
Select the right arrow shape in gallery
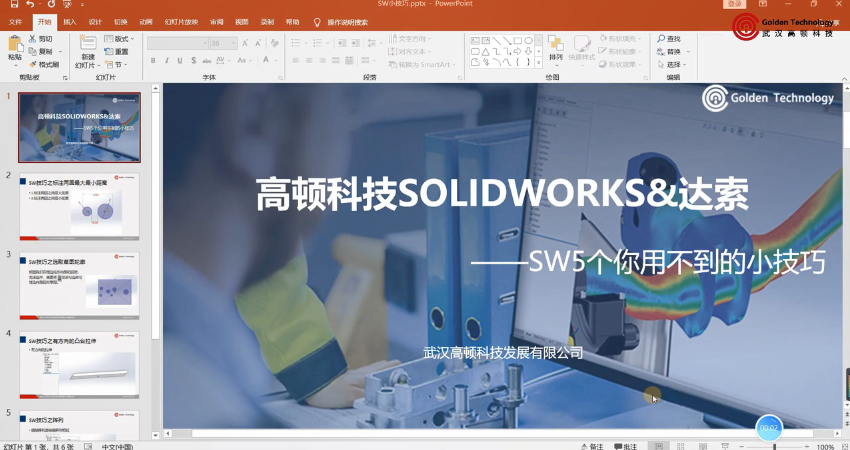517,52
